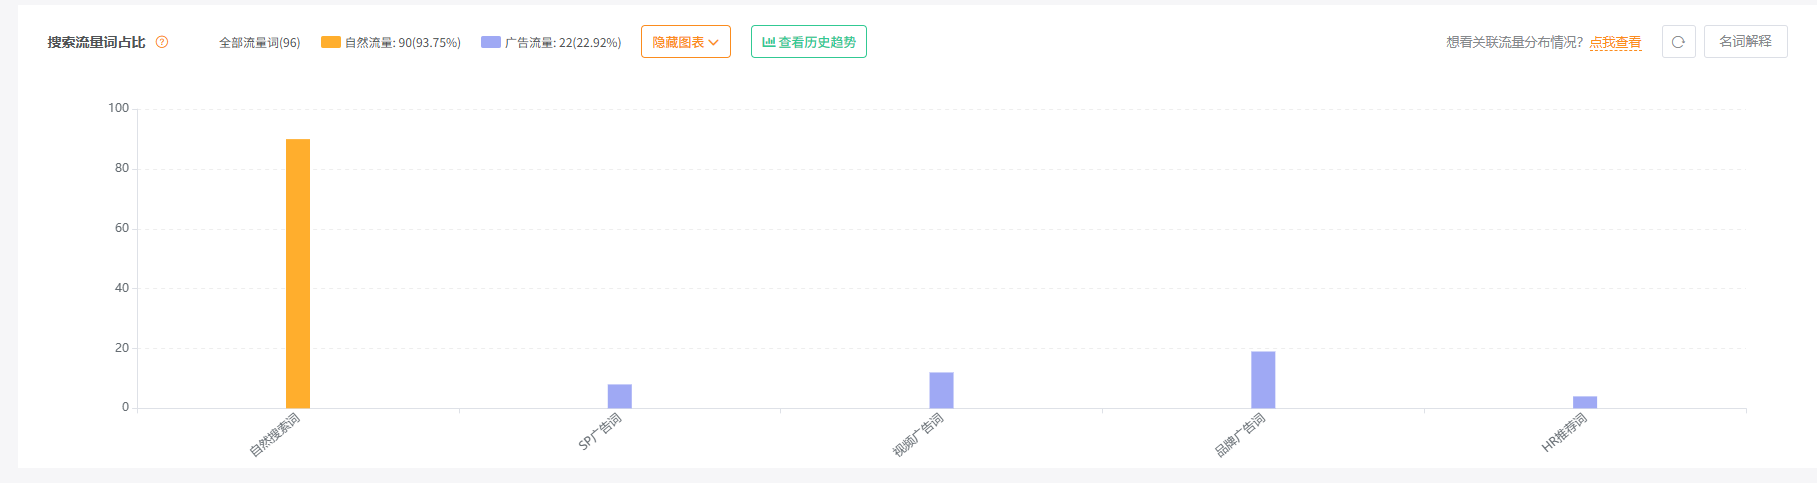Select the 视频广告词 bar
1817x483 pixels.
[x=941, y=390]
